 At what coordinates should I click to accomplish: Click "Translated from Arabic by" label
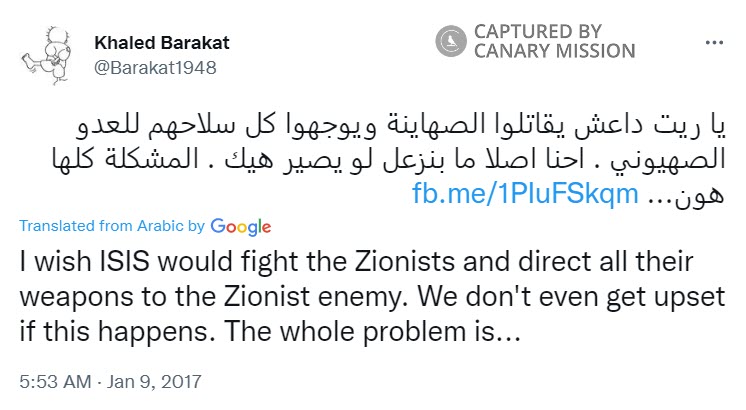click(112, 225)
